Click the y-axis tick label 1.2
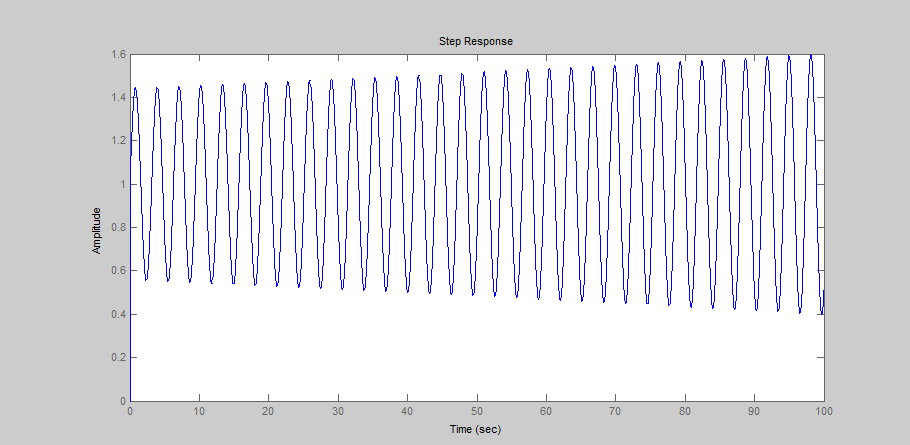The image size is (910, 445). click(x=118, y=141)
